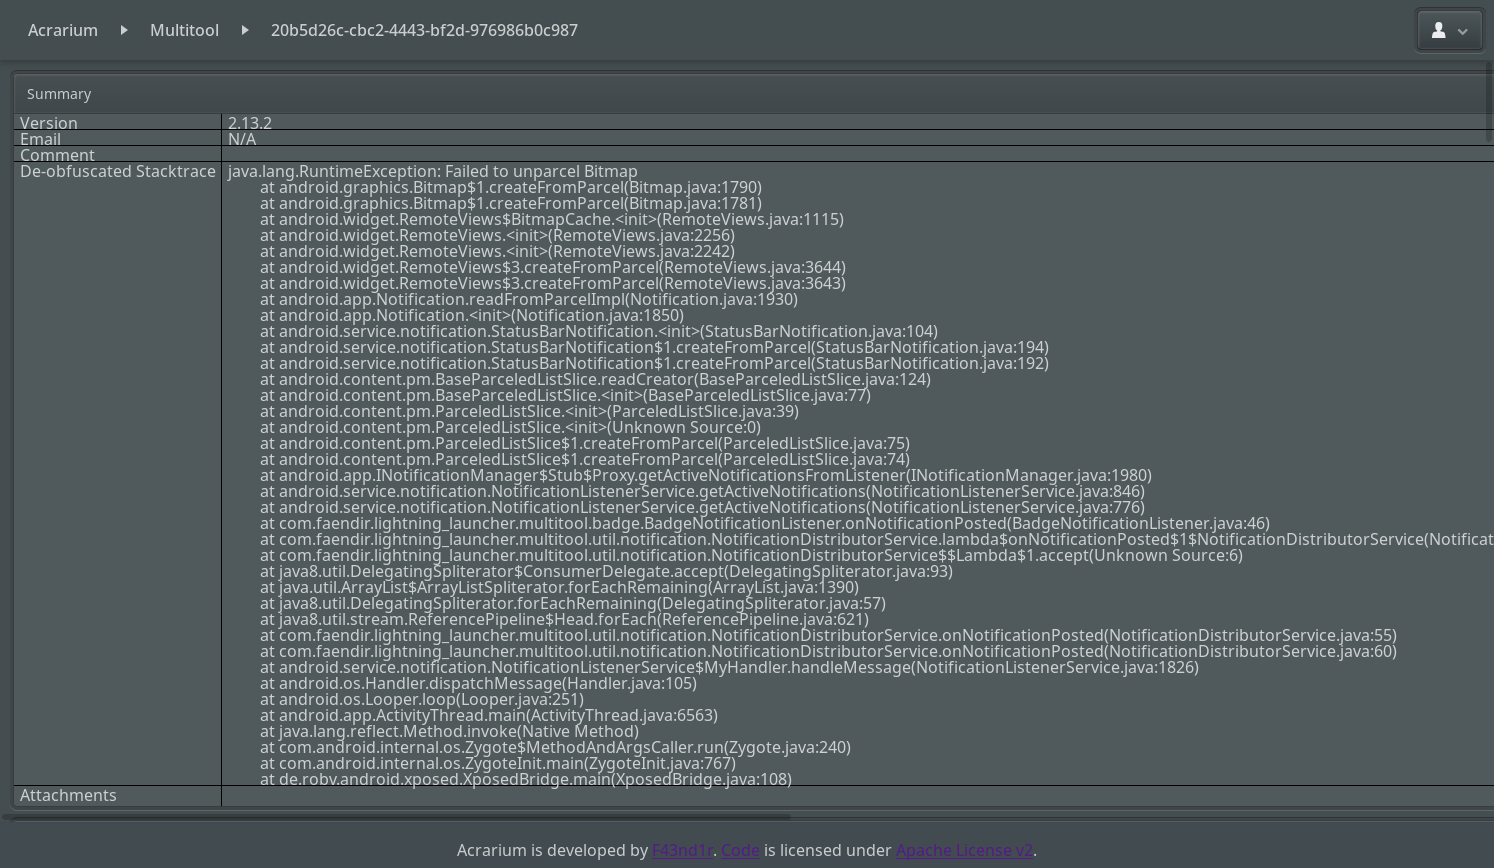Open the Multitool app breadcrumb
Screen dimensions: 1494x868
coord(184,30)
